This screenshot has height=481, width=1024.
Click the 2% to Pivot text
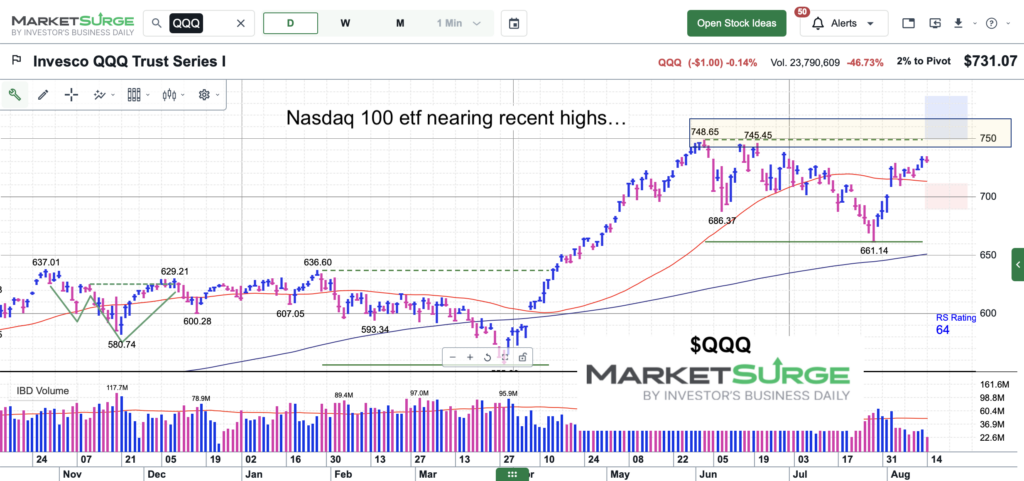coord(925,62)
